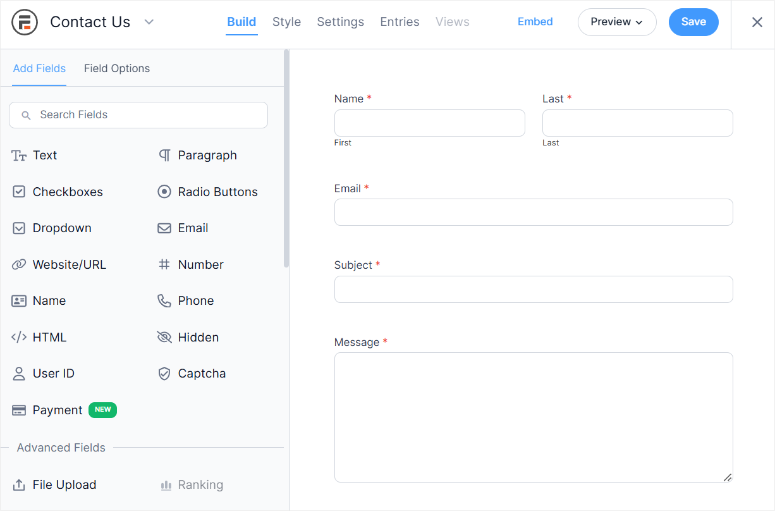
Task: Click the Contact Us form title
Action: point(90,22)
